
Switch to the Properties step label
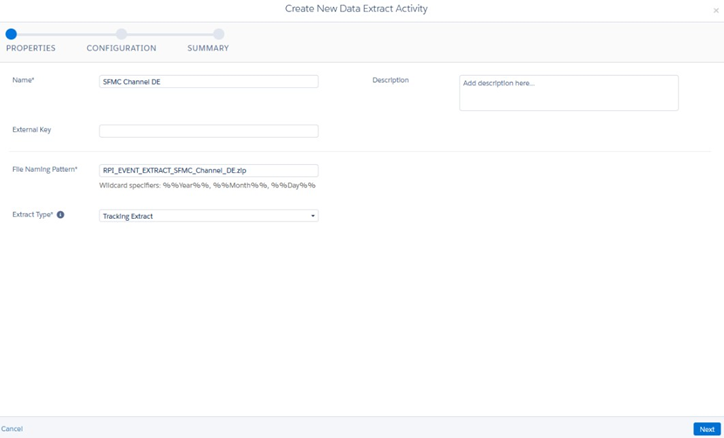31,48
